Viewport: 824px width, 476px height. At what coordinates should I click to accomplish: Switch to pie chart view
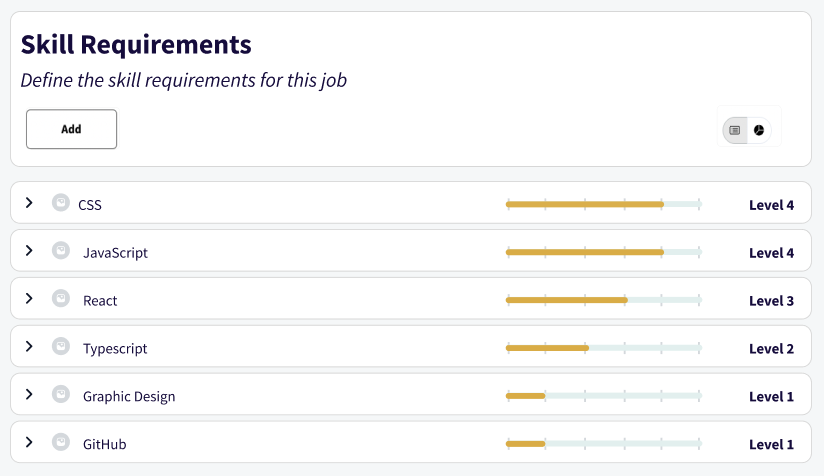(759, 130)
